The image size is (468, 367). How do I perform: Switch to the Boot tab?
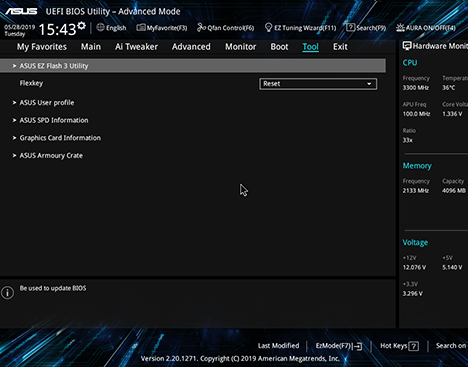click(x=279, y=47)
